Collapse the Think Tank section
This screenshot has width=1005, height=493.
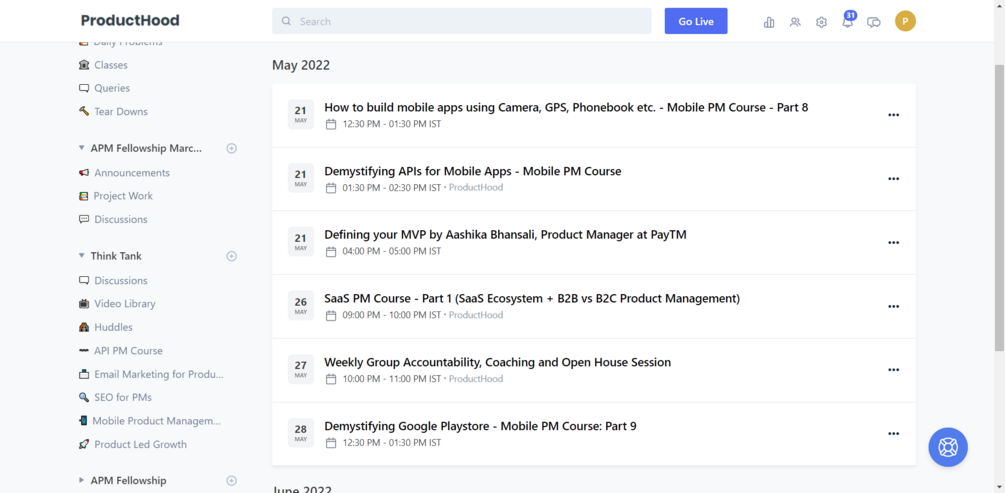[82, 256]
